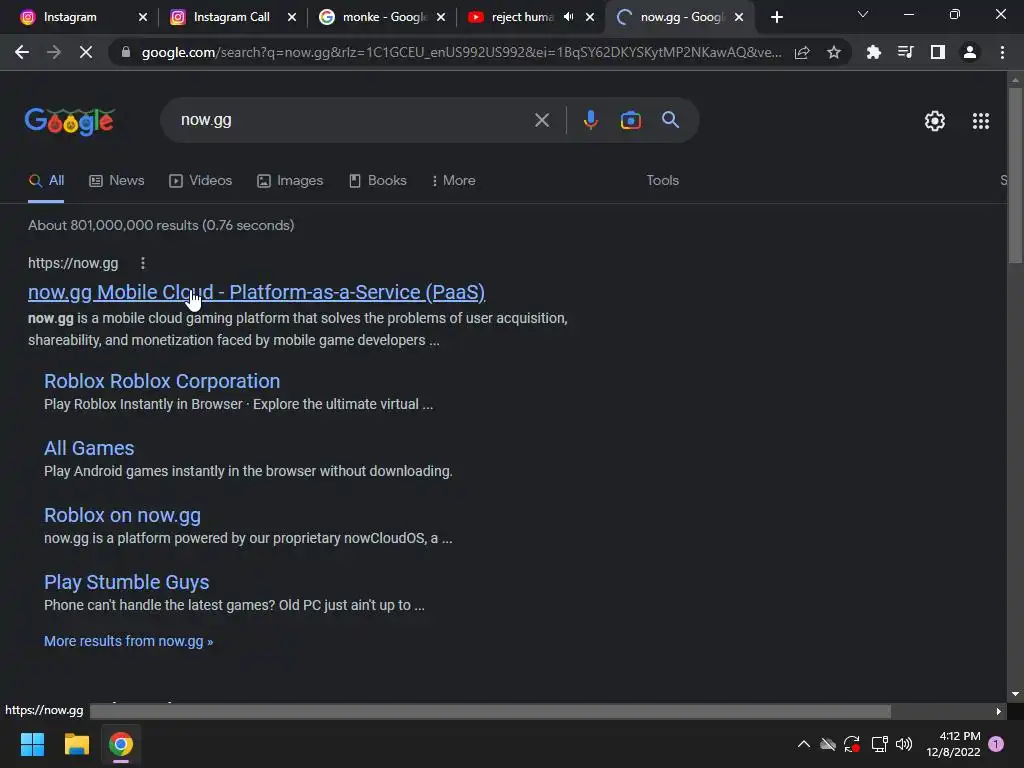
Task: Stop loading the current page
Action: [x=86, y=52]
